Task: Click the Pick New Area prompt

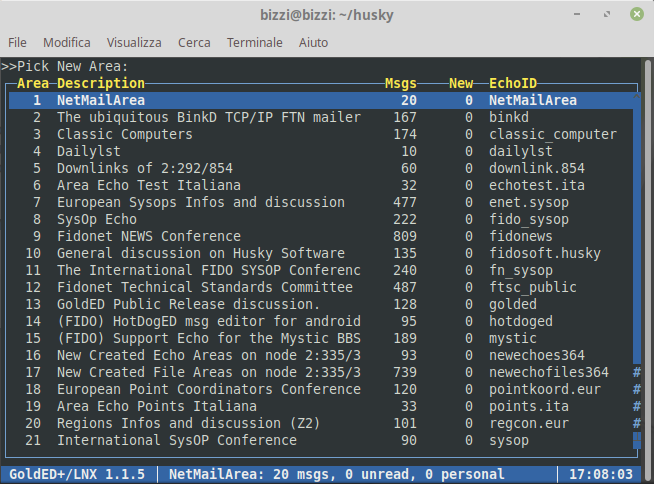Action: tap(65, 66)
